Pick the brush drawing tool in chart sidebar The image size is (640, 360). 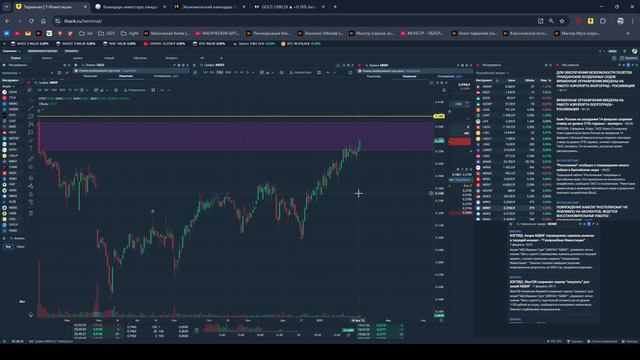coord(31,141)
